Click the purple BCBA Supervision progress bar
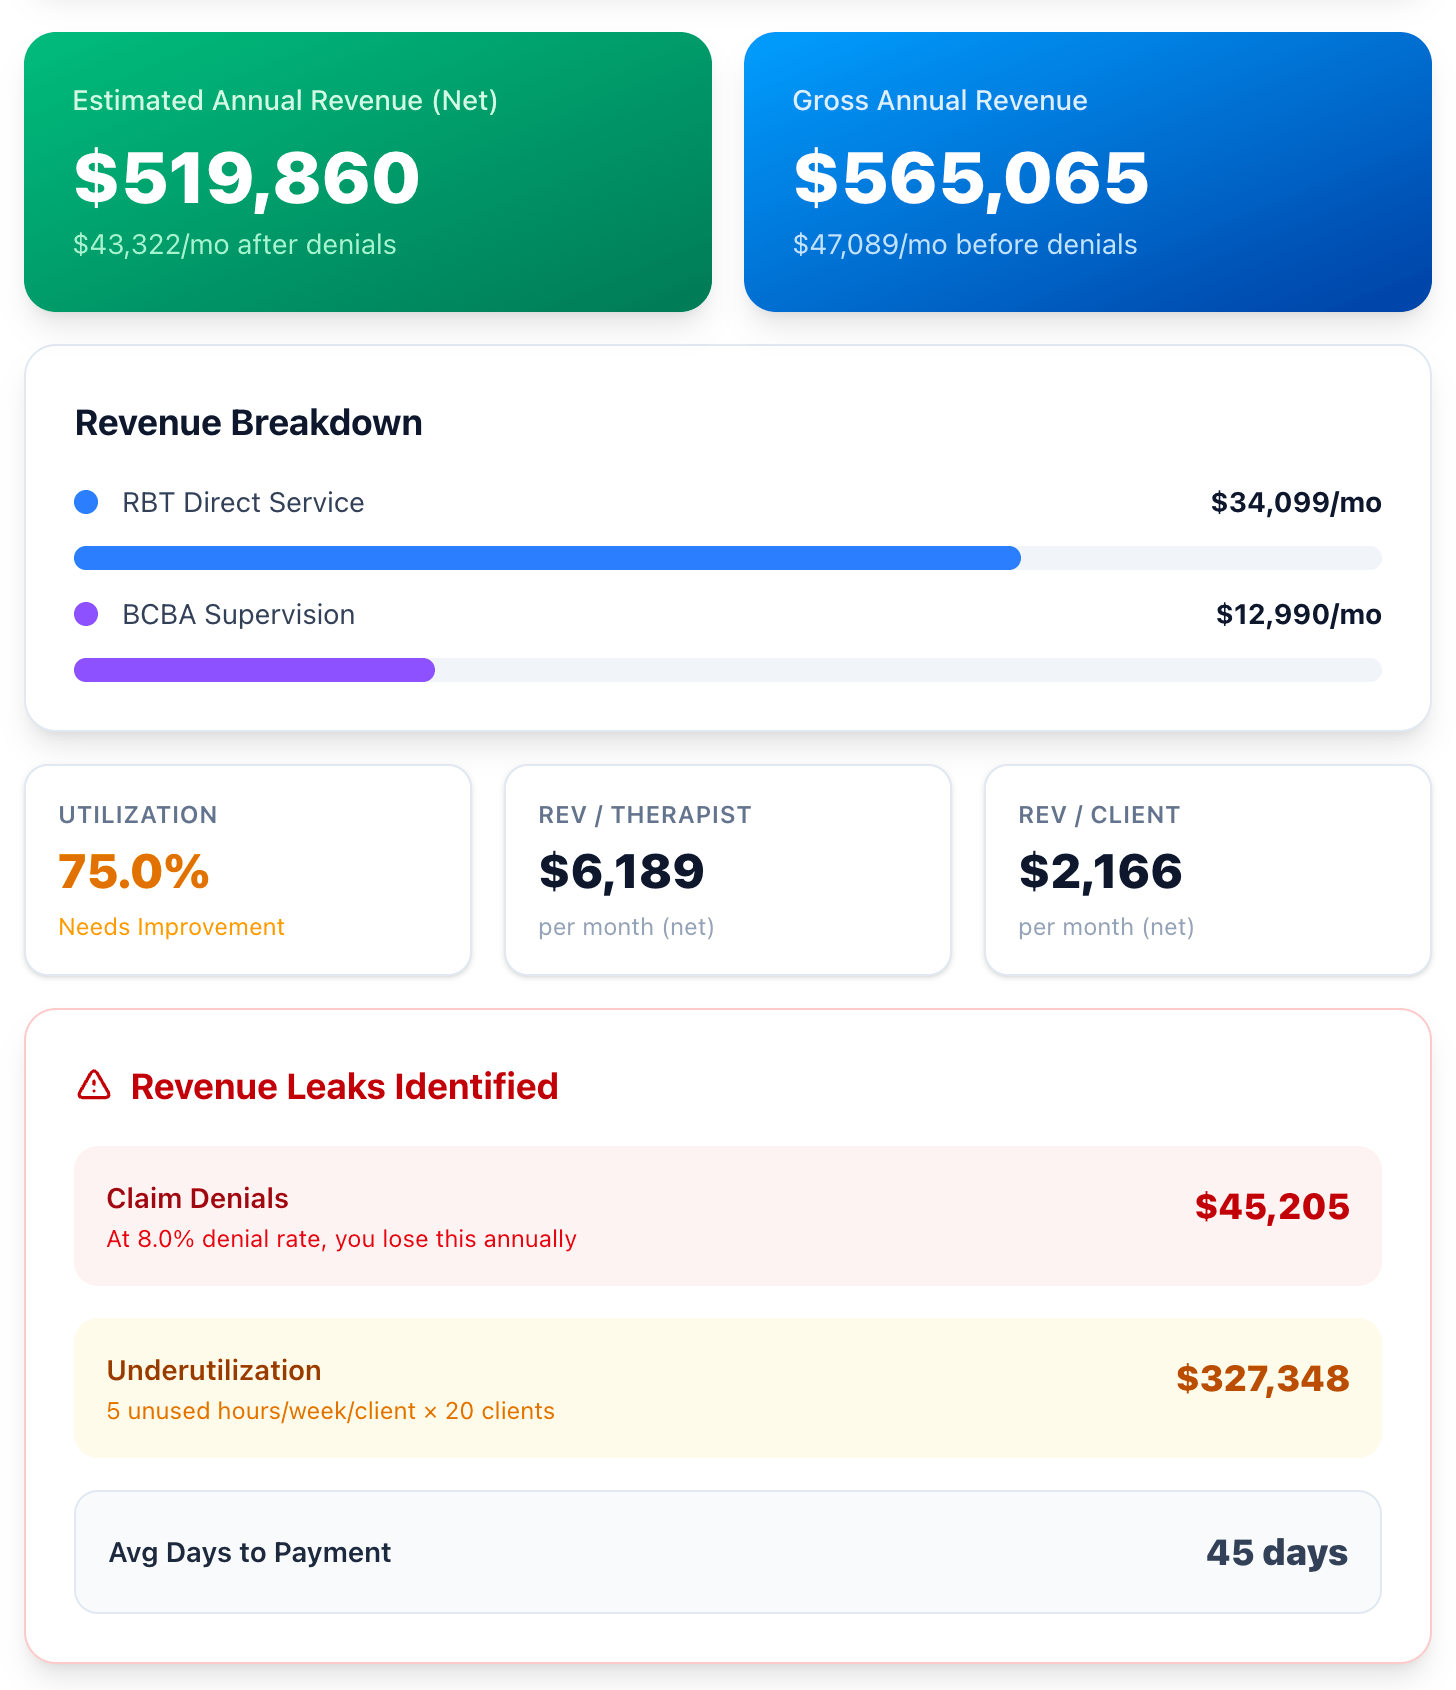This screenshot has width=1456, height=1690. (254, 670)
